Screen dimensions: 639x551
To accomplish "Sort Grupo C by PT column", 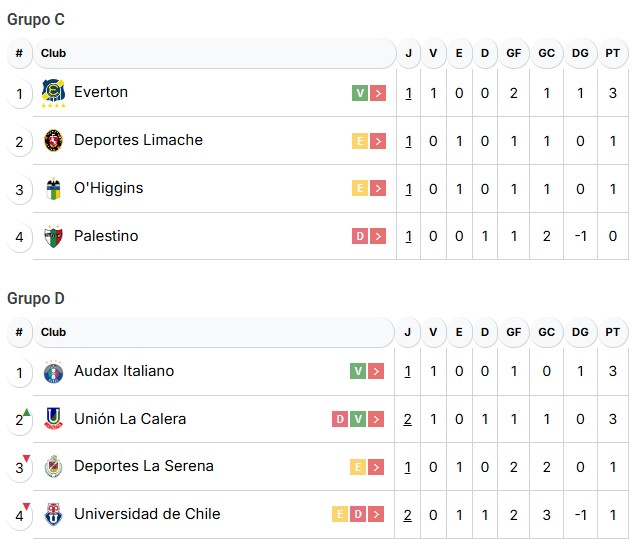I will [x=613, y=53].
